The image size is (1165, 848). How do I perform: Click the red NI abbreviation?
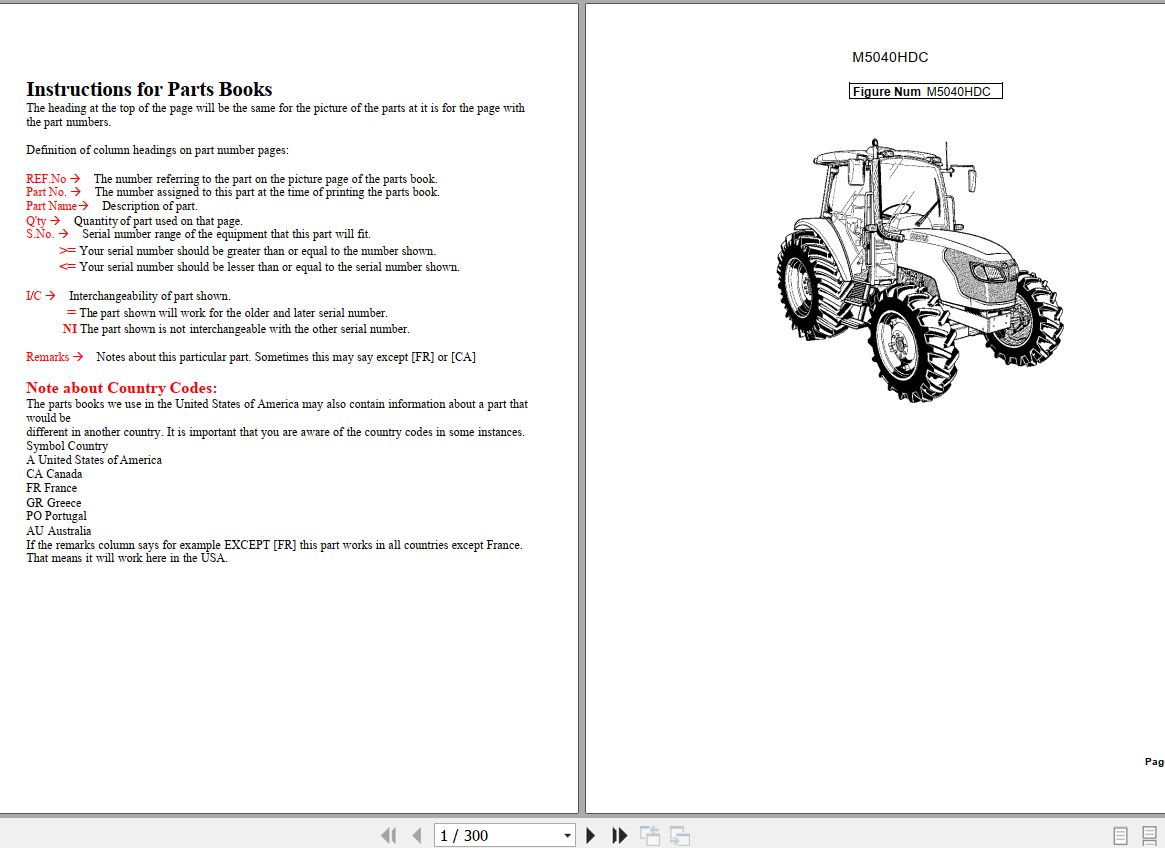click(x=70, y=328)
